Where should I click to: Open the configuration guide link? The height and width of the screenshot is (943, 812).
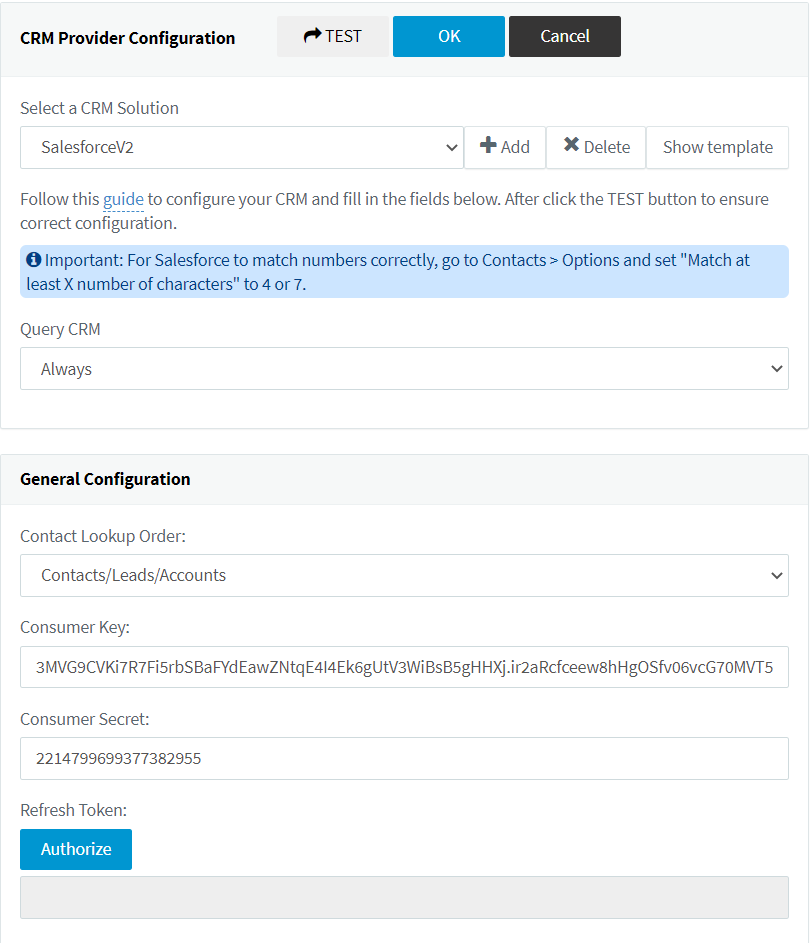[x=123, y=199]
